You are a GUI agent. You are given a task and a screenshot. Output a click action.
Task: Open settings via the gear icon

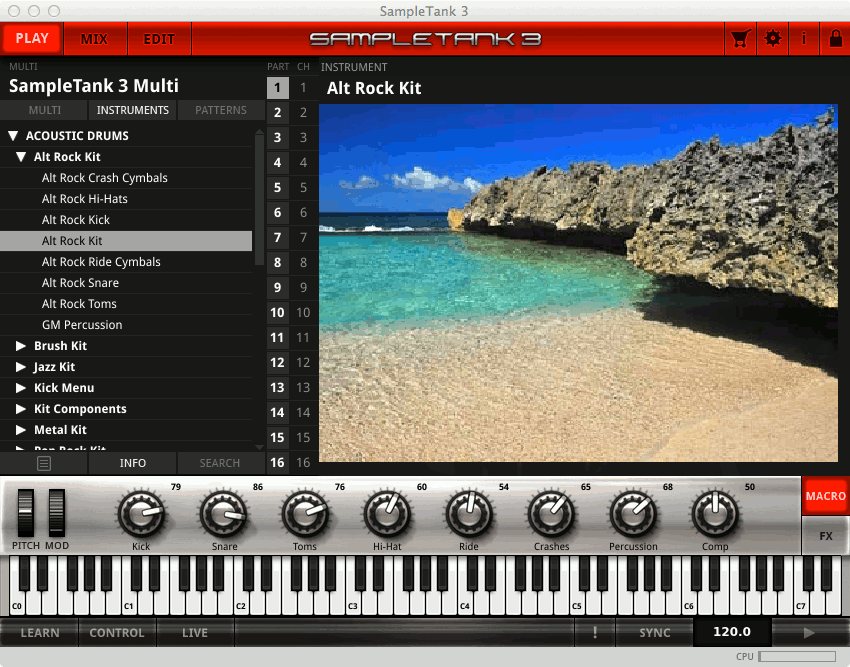click(772, 39)
